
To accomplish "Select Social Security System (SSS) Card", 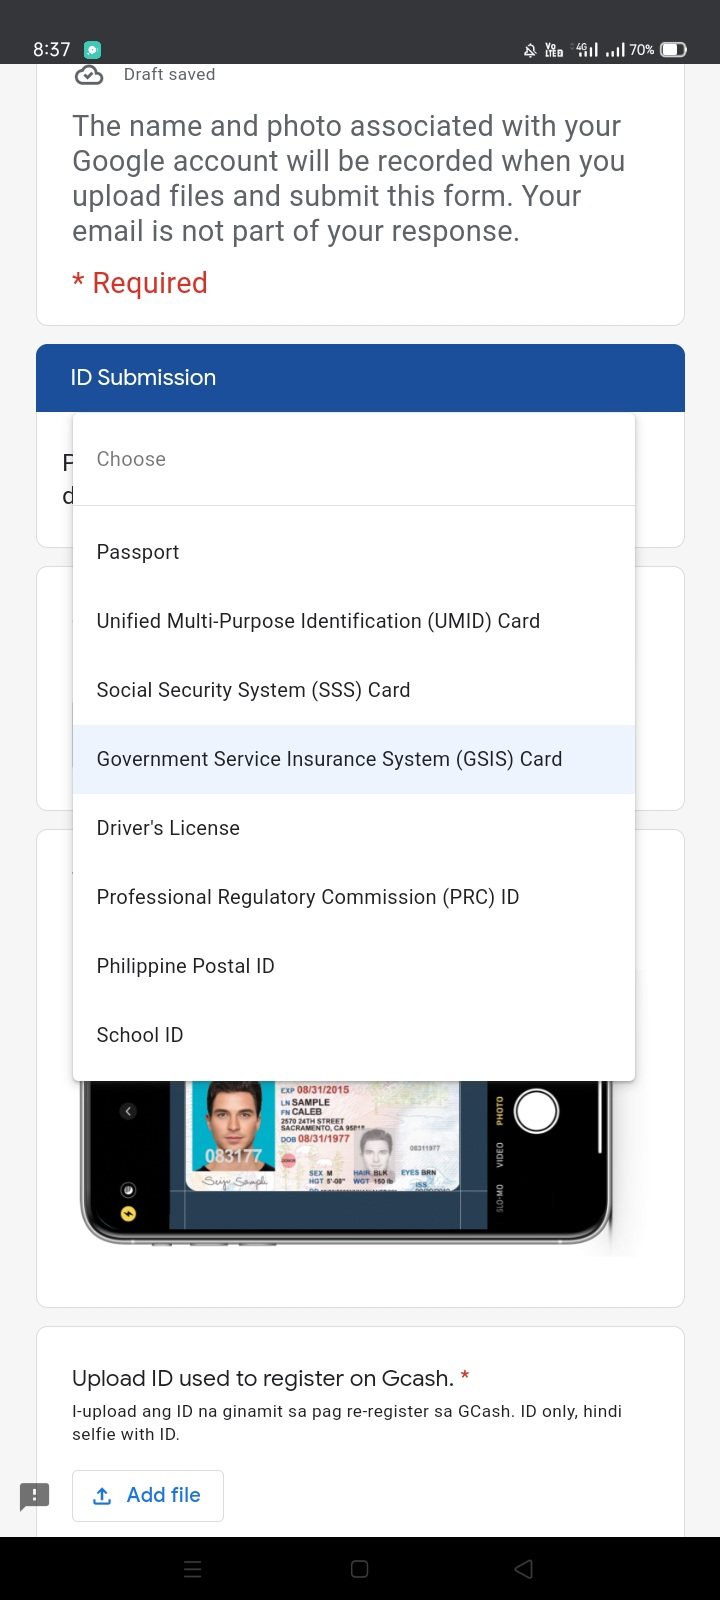I will coord(253,690).
